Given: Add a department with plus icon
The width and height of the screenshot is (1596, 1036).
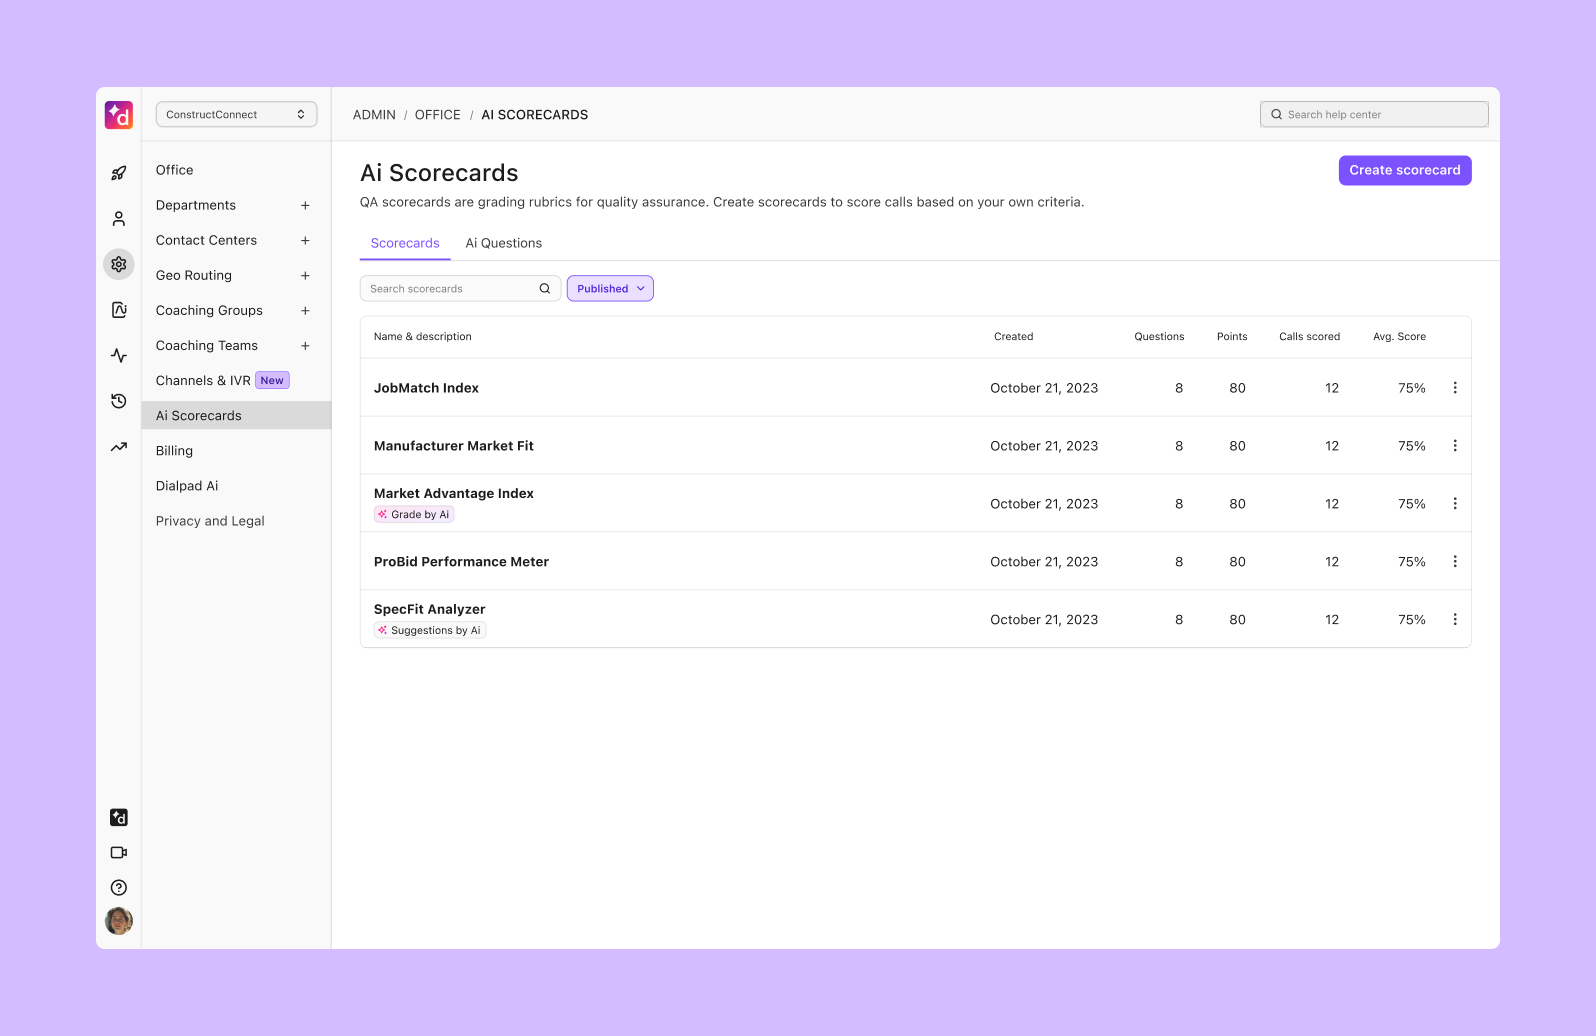Looking at the screenshot, I should (x=305, y=205).
